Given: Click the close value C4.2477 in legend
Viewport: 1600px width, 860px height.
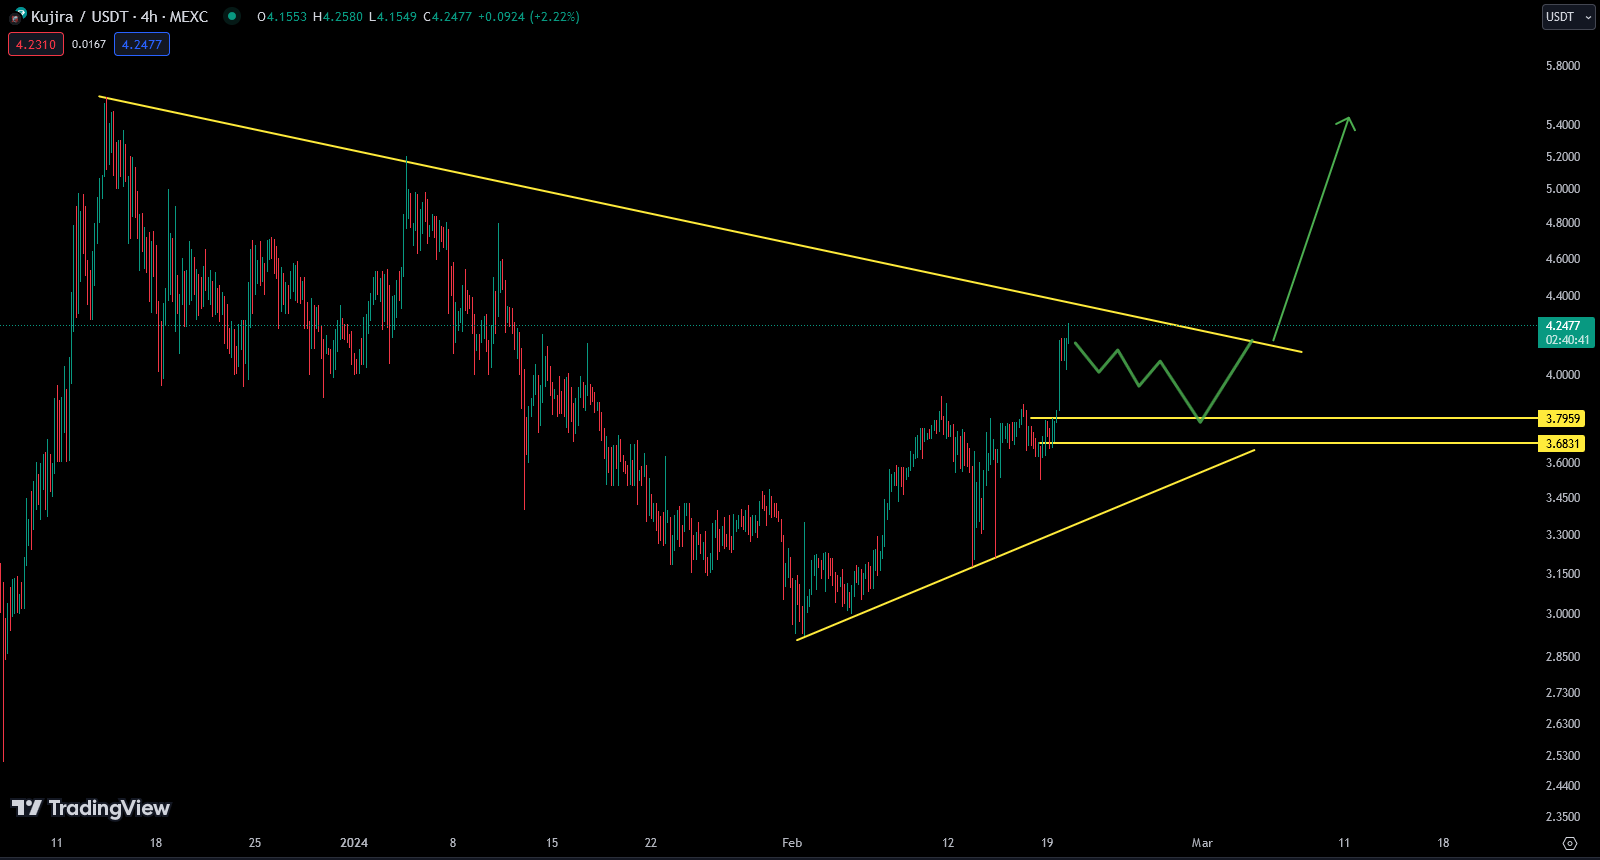Looking at the screenshot, I should click(447, 17).
